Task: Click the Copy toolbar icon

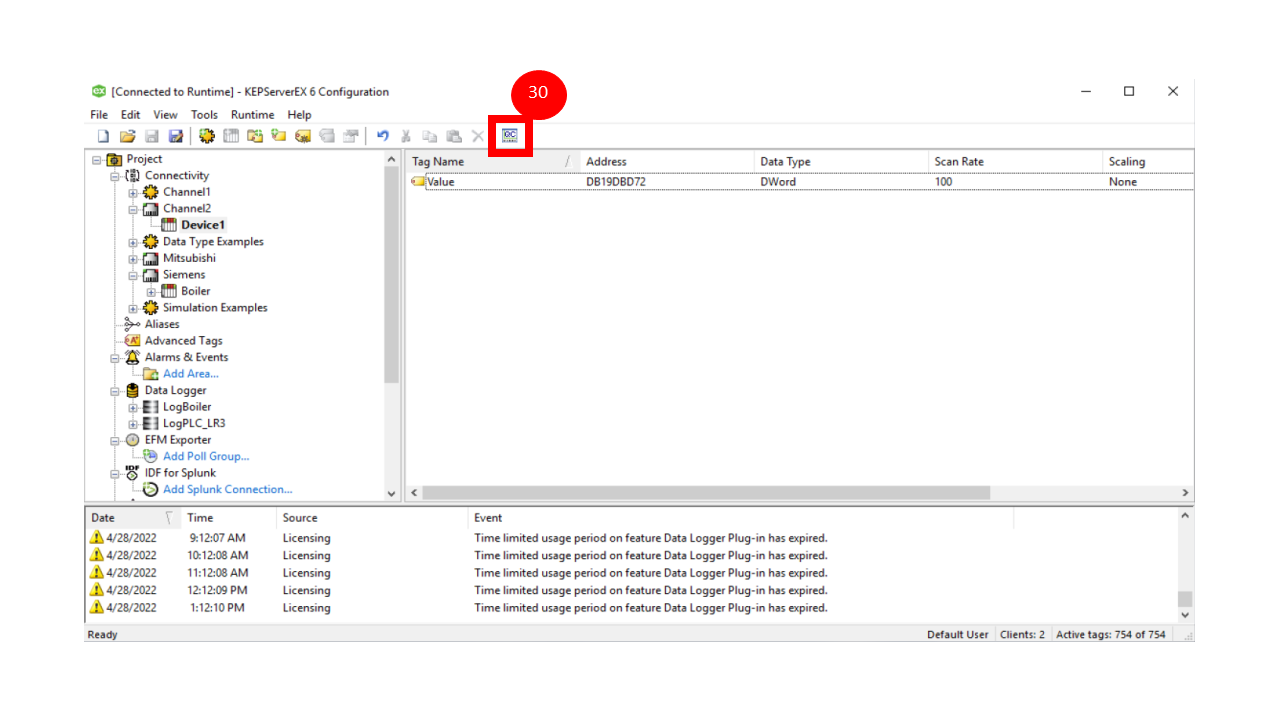Action: point(430,136)
